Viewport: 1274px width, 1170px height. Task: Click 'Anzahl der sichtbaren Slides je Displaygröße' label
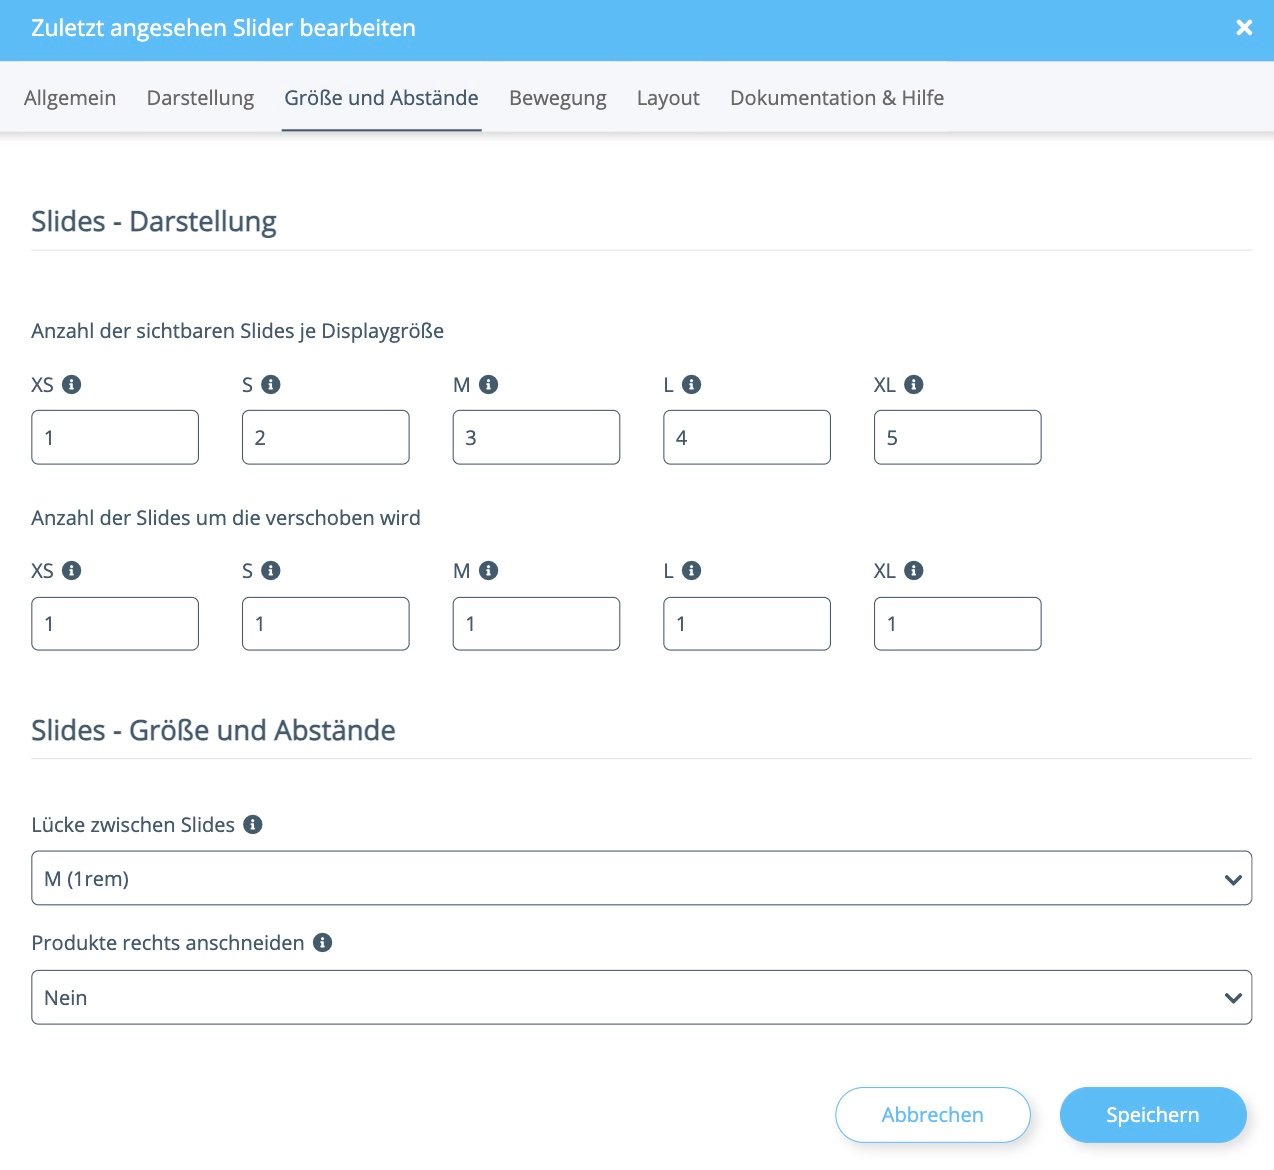tap(238, 331)
